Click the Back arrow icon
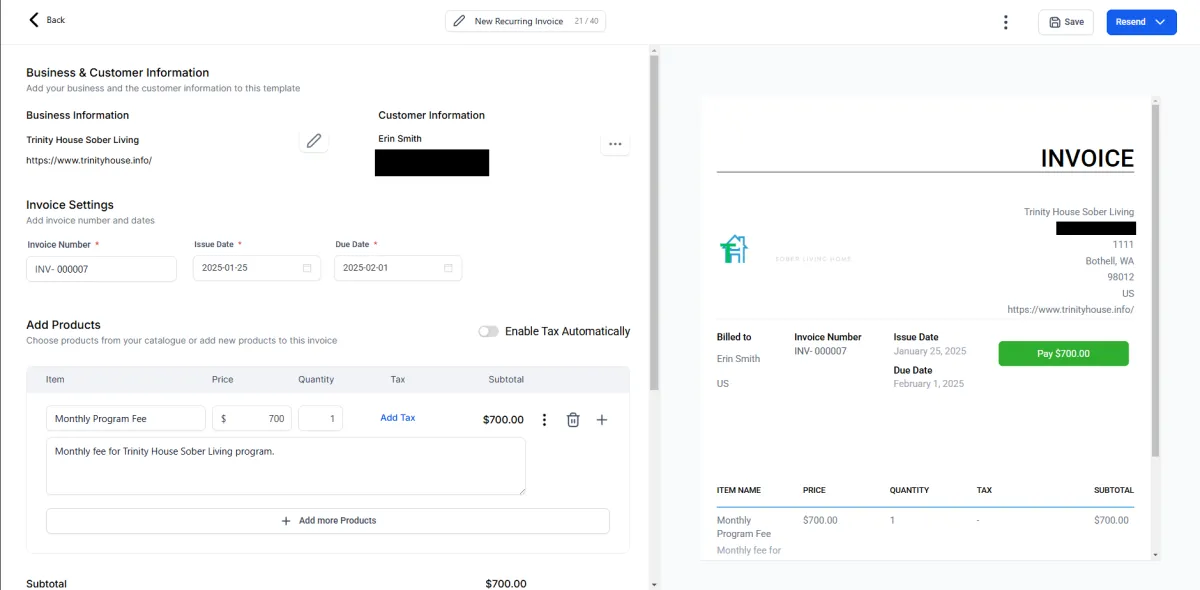 [x=34, y=20]
